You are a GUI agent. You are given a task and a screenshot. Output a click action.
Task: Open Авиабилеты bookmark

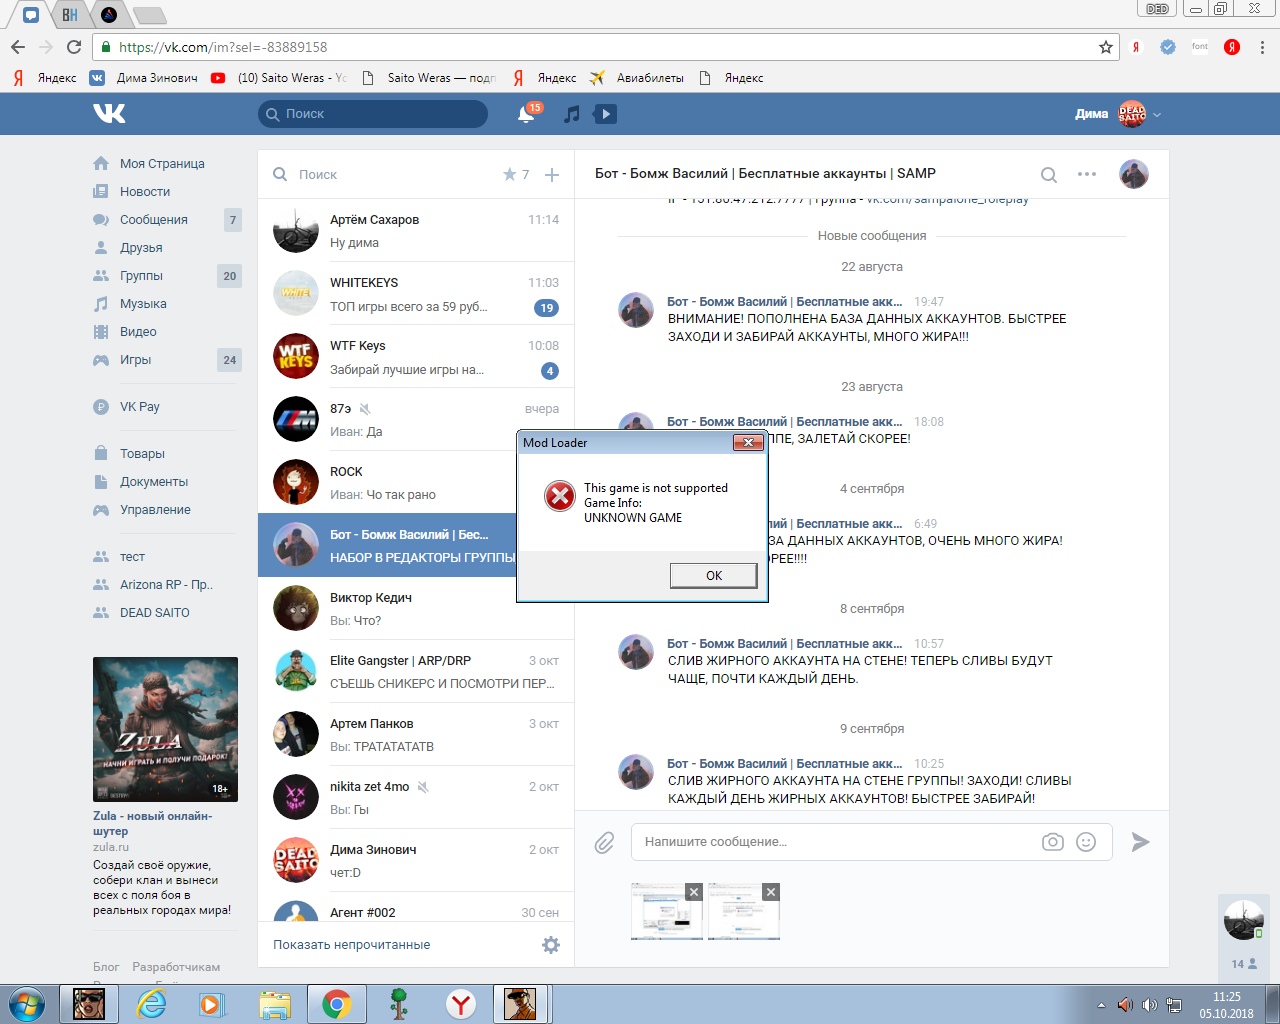point(637,77)
